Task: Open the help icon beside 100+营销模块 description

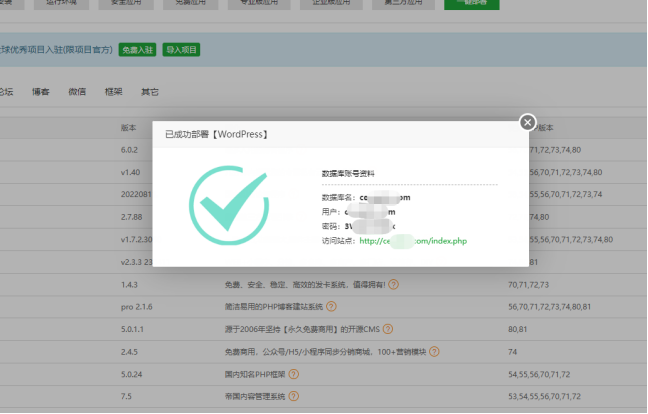Action: [x=434, y=352]
